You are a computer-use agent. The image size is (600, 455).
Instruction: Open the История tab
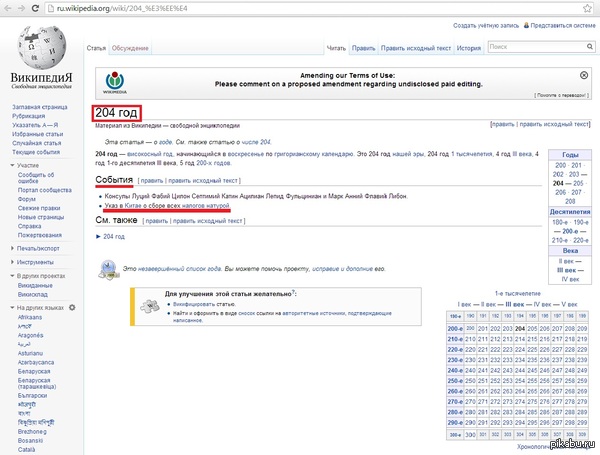[469, 48]
